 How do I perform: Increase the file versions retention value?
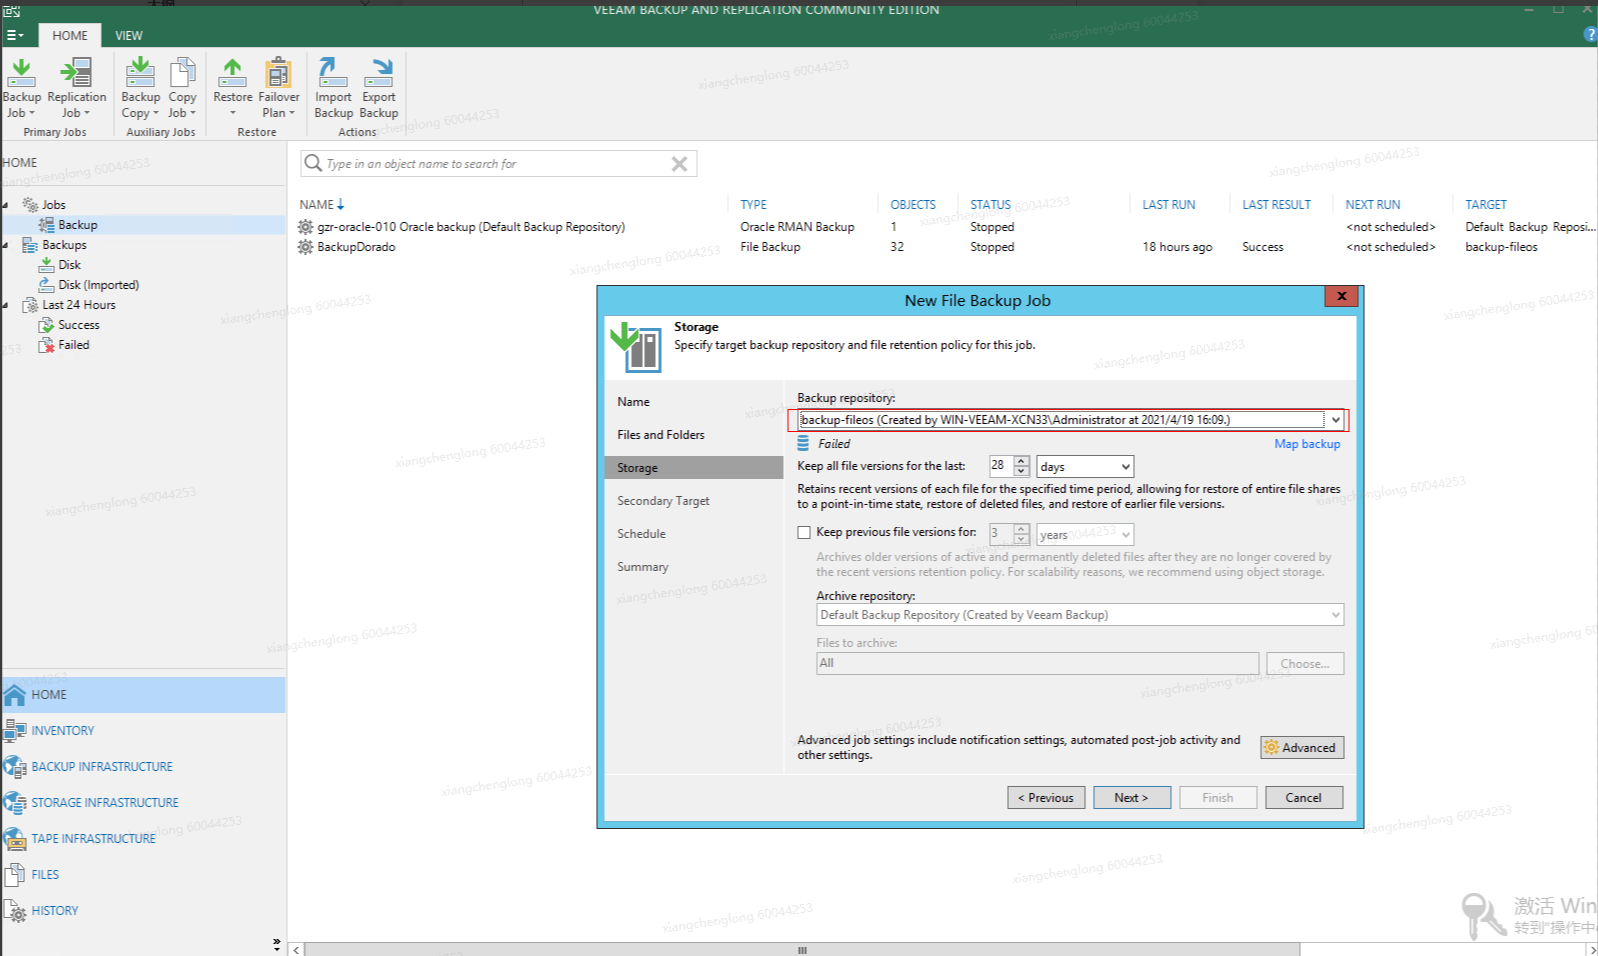(x=1021, y=461)
